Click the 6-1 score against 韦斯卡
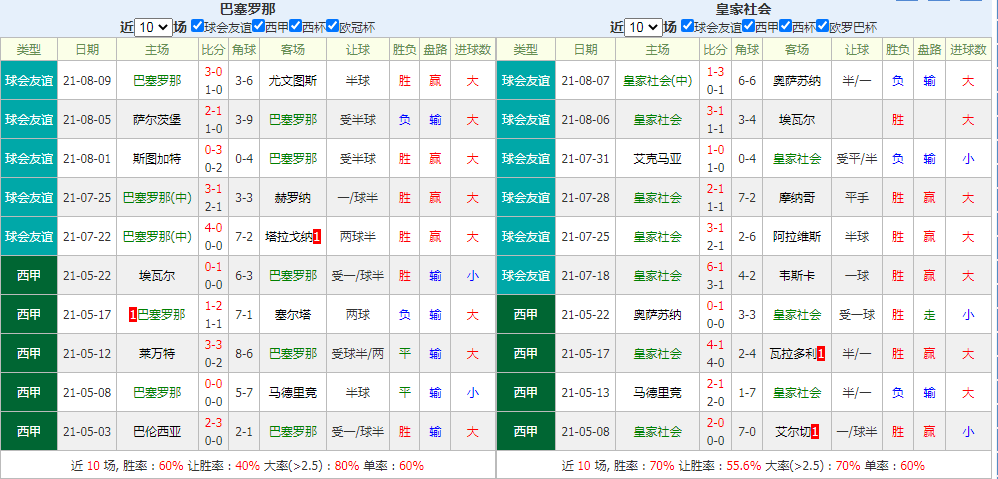The height and width of the screenshot is (479, 998). 716,267
